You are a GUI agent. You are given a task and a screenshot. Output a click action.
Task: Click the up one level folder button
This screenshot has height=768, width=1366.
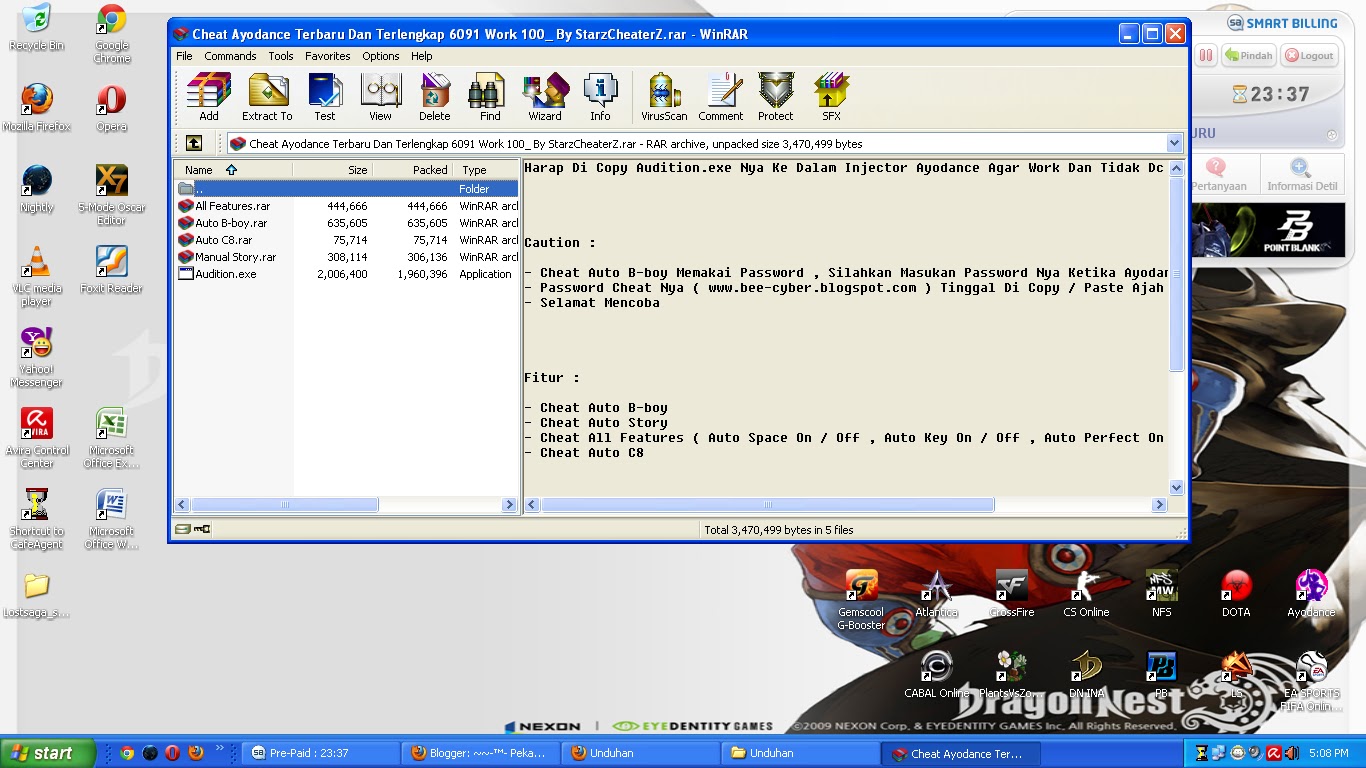[194, 143]
